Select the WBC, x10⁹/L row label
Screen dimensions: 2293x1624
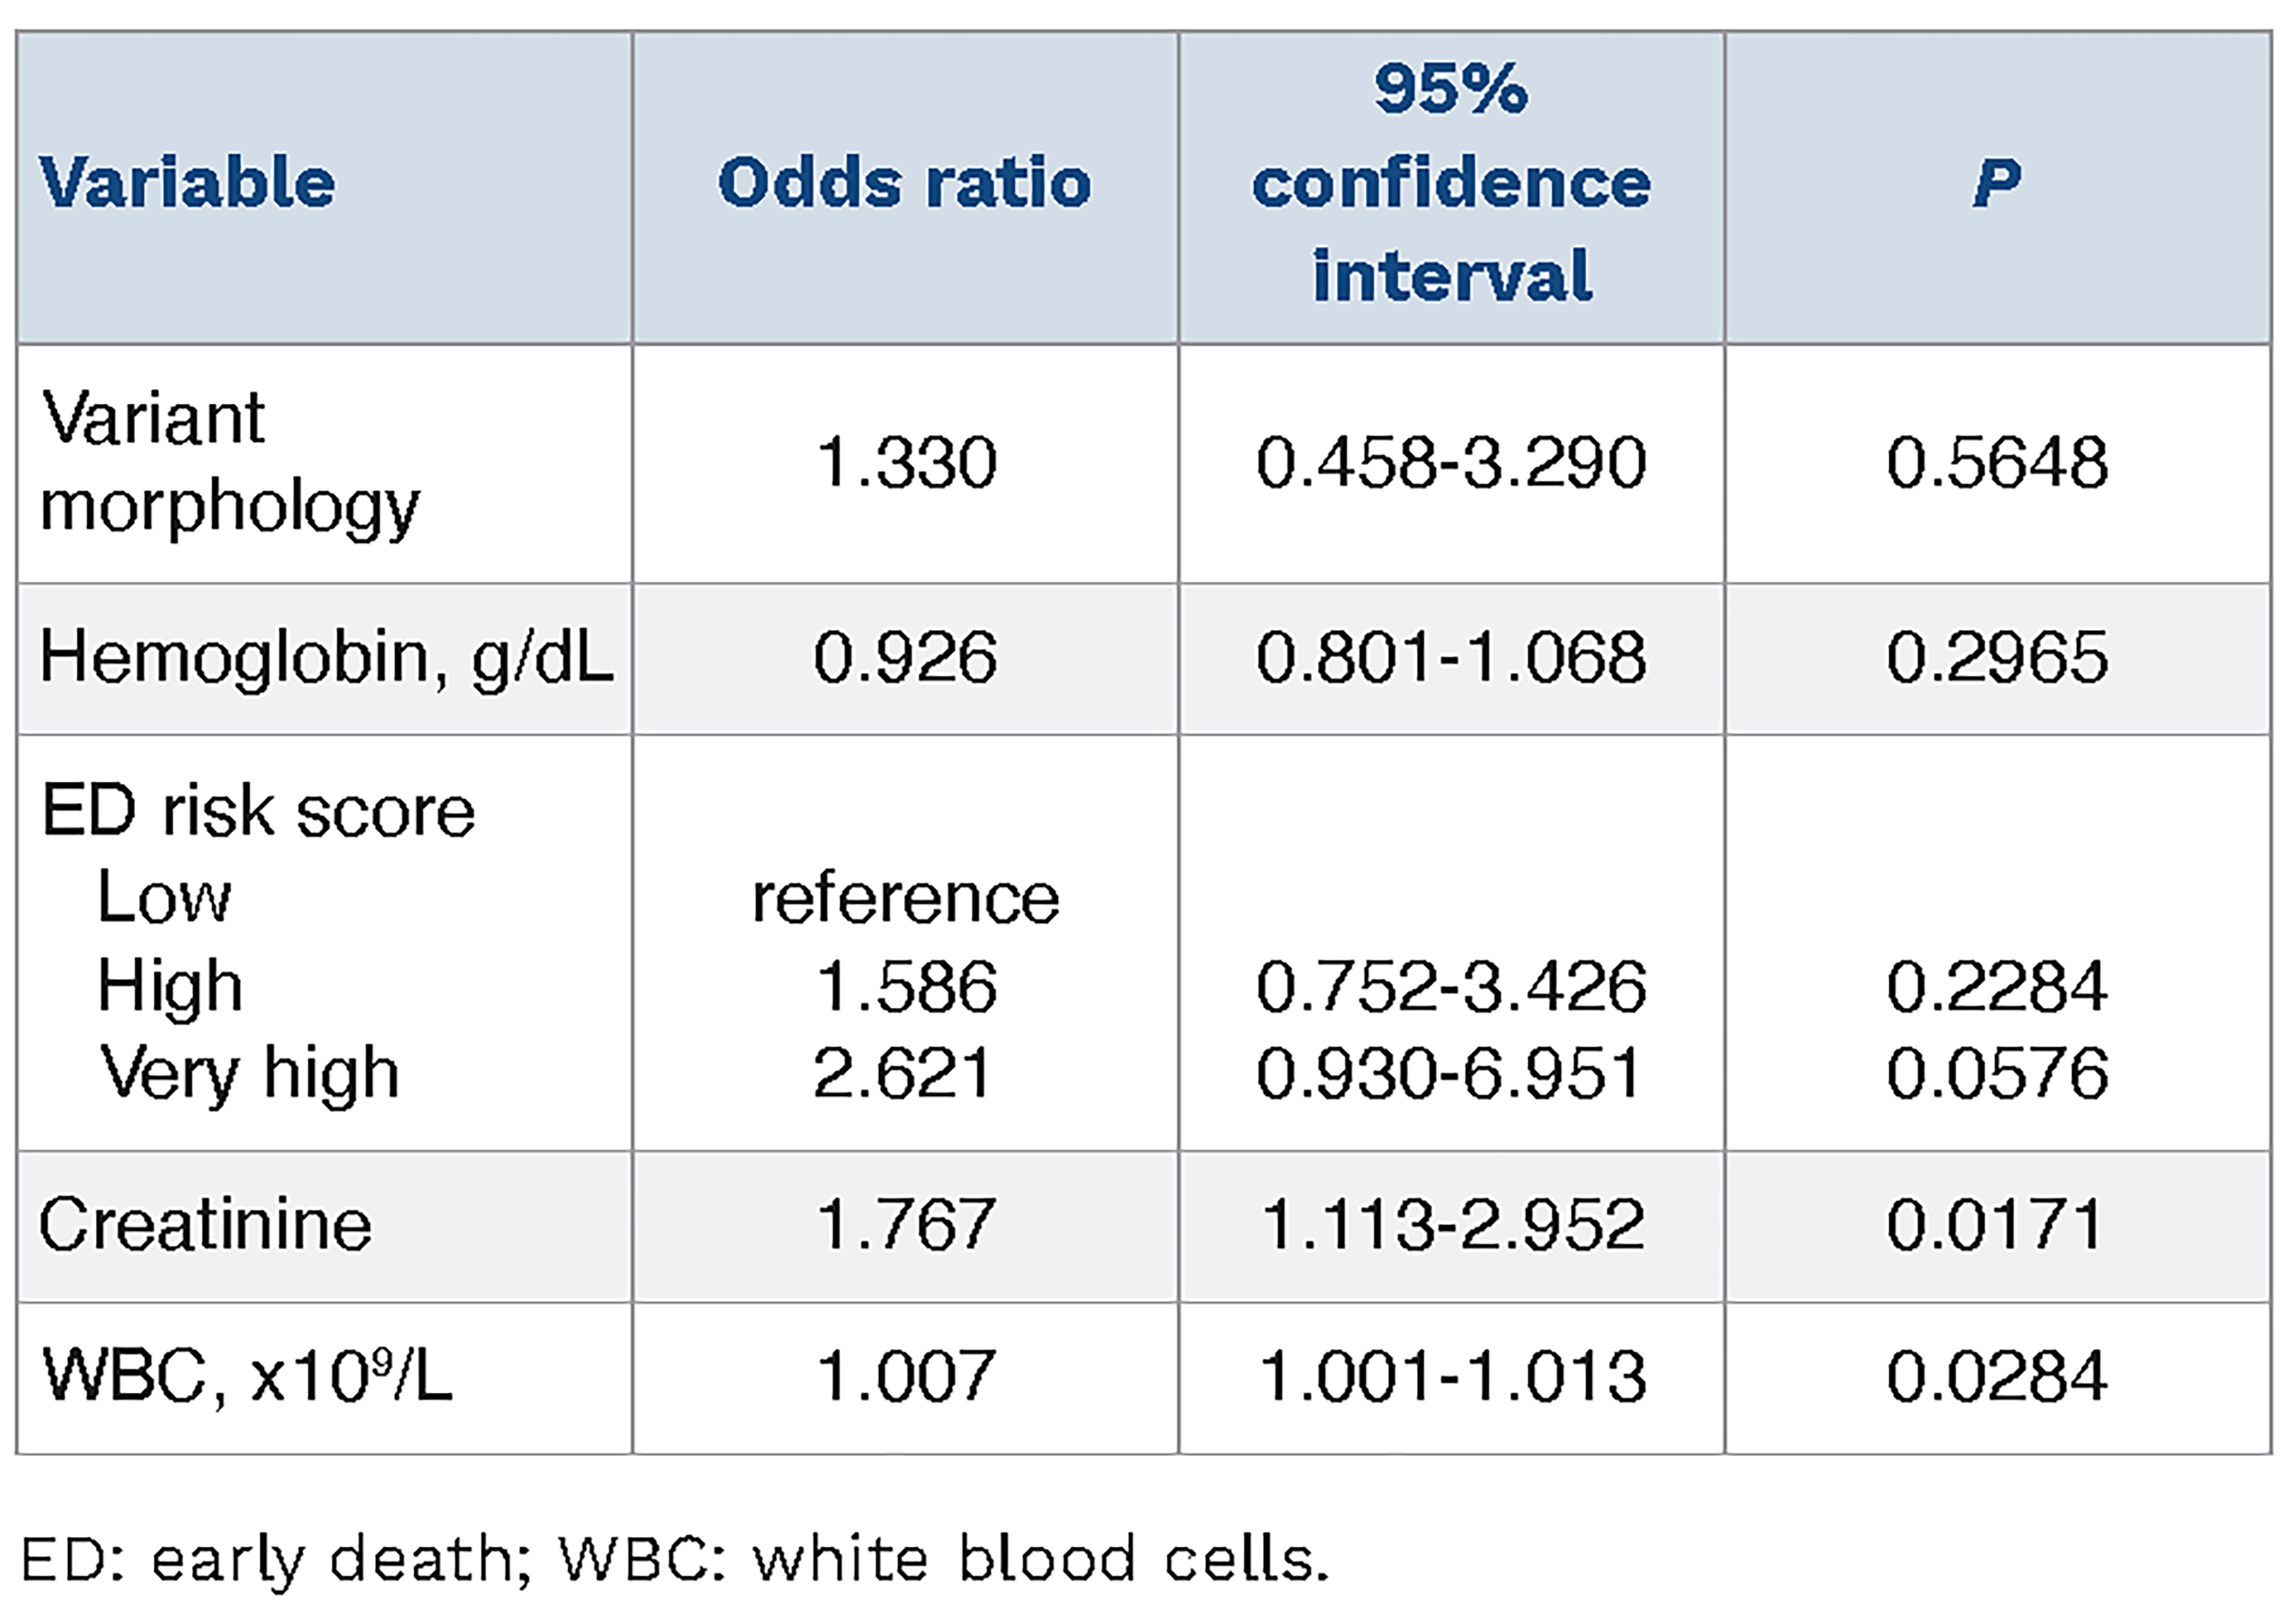(x=247, y=1376)
